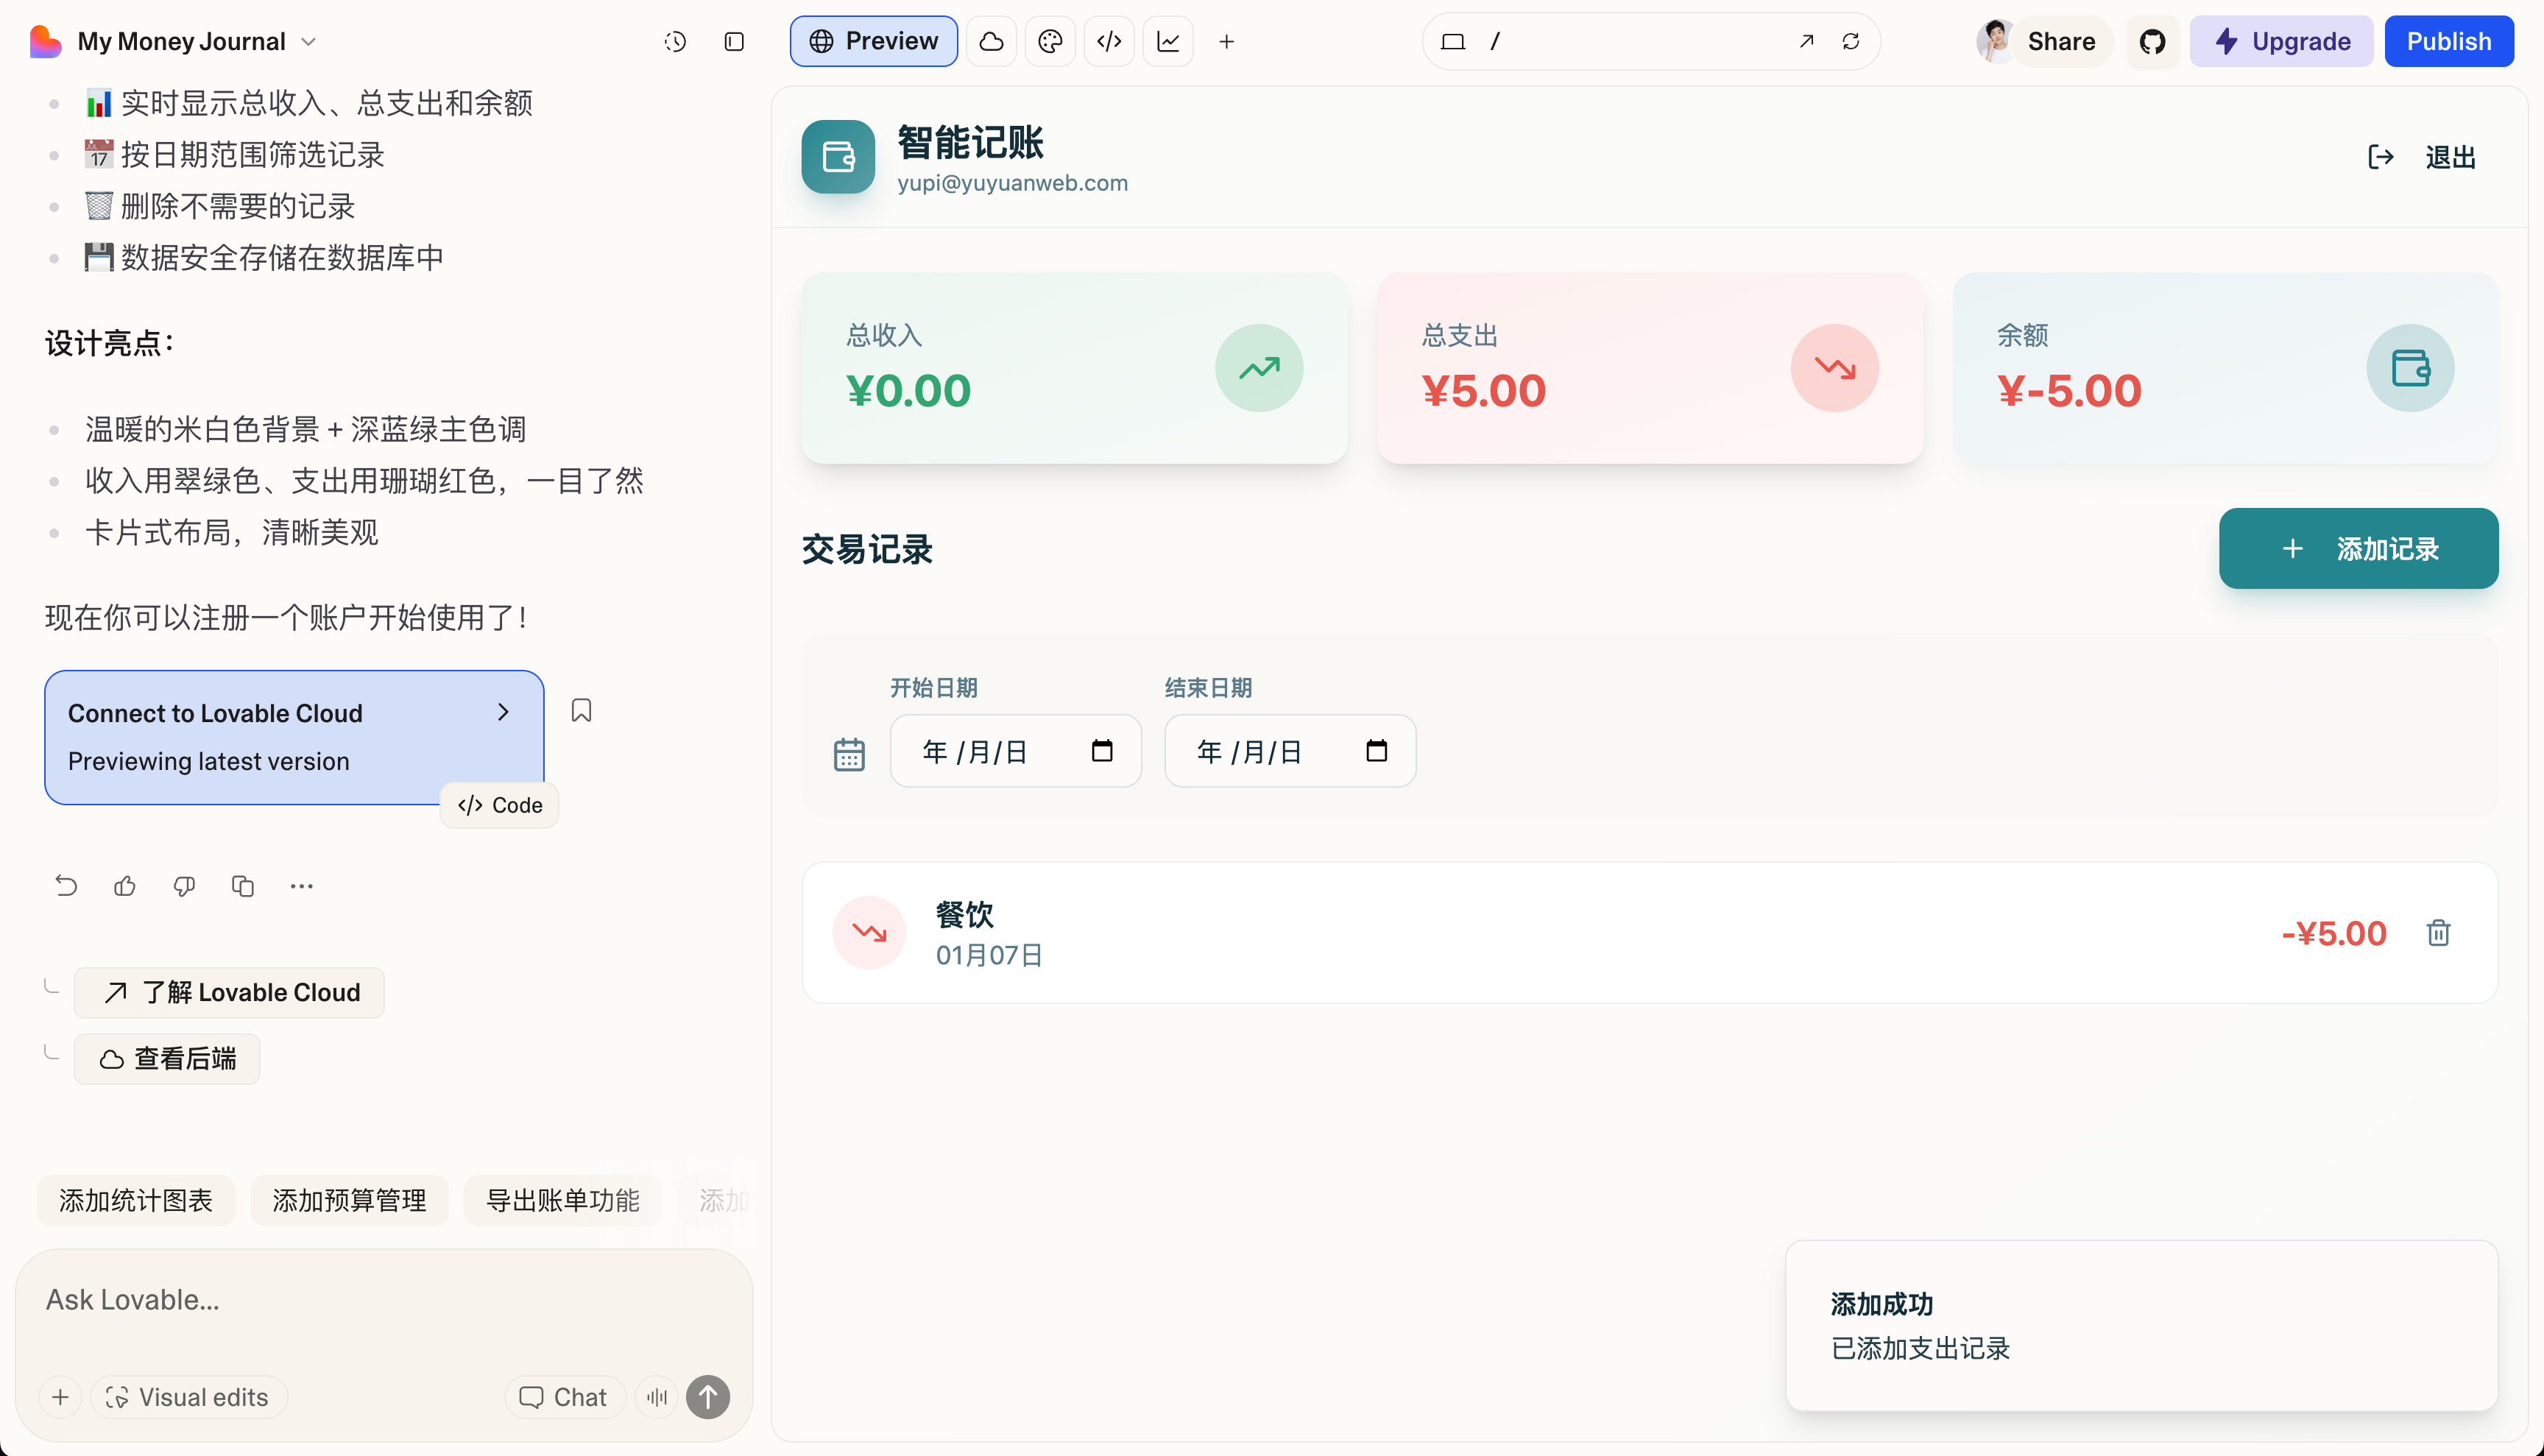Expand My Money Journal project dropdown
The image size is (2544, 1456).
tap(309, 41)
